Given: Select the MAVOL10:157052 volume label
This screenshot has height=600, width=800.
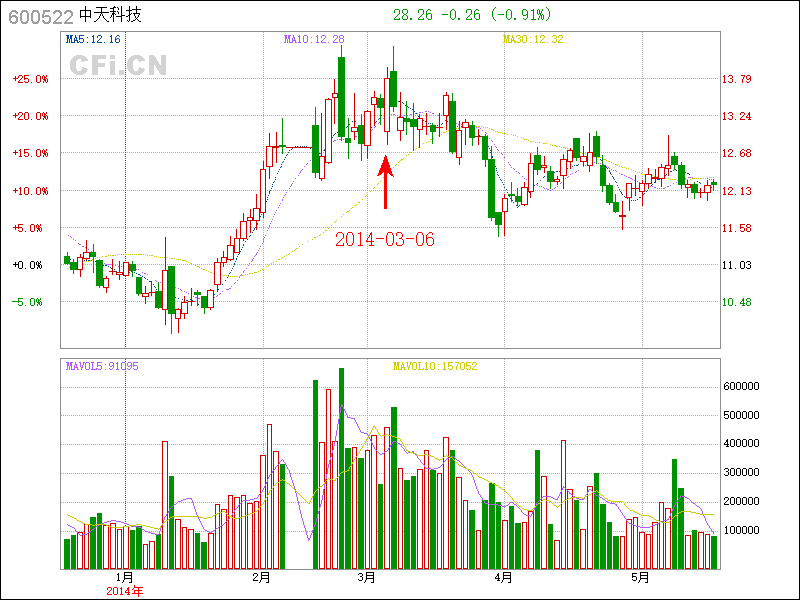Looking at the screenshot, I should pyautogui.click(x=434, y=366).
